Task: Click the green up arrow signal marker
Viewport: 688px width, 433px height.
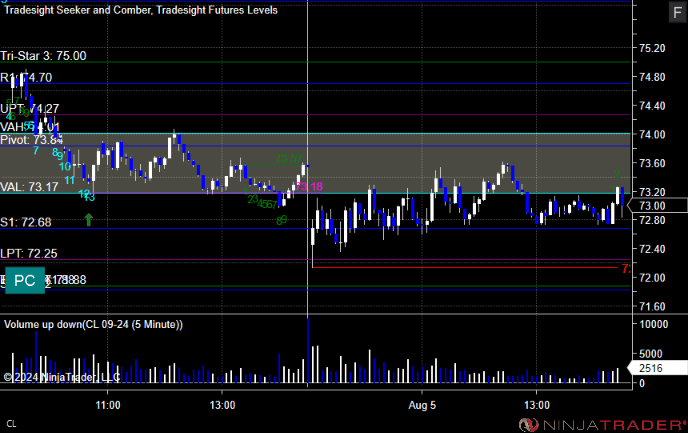Action: click(x=89, y=220)
